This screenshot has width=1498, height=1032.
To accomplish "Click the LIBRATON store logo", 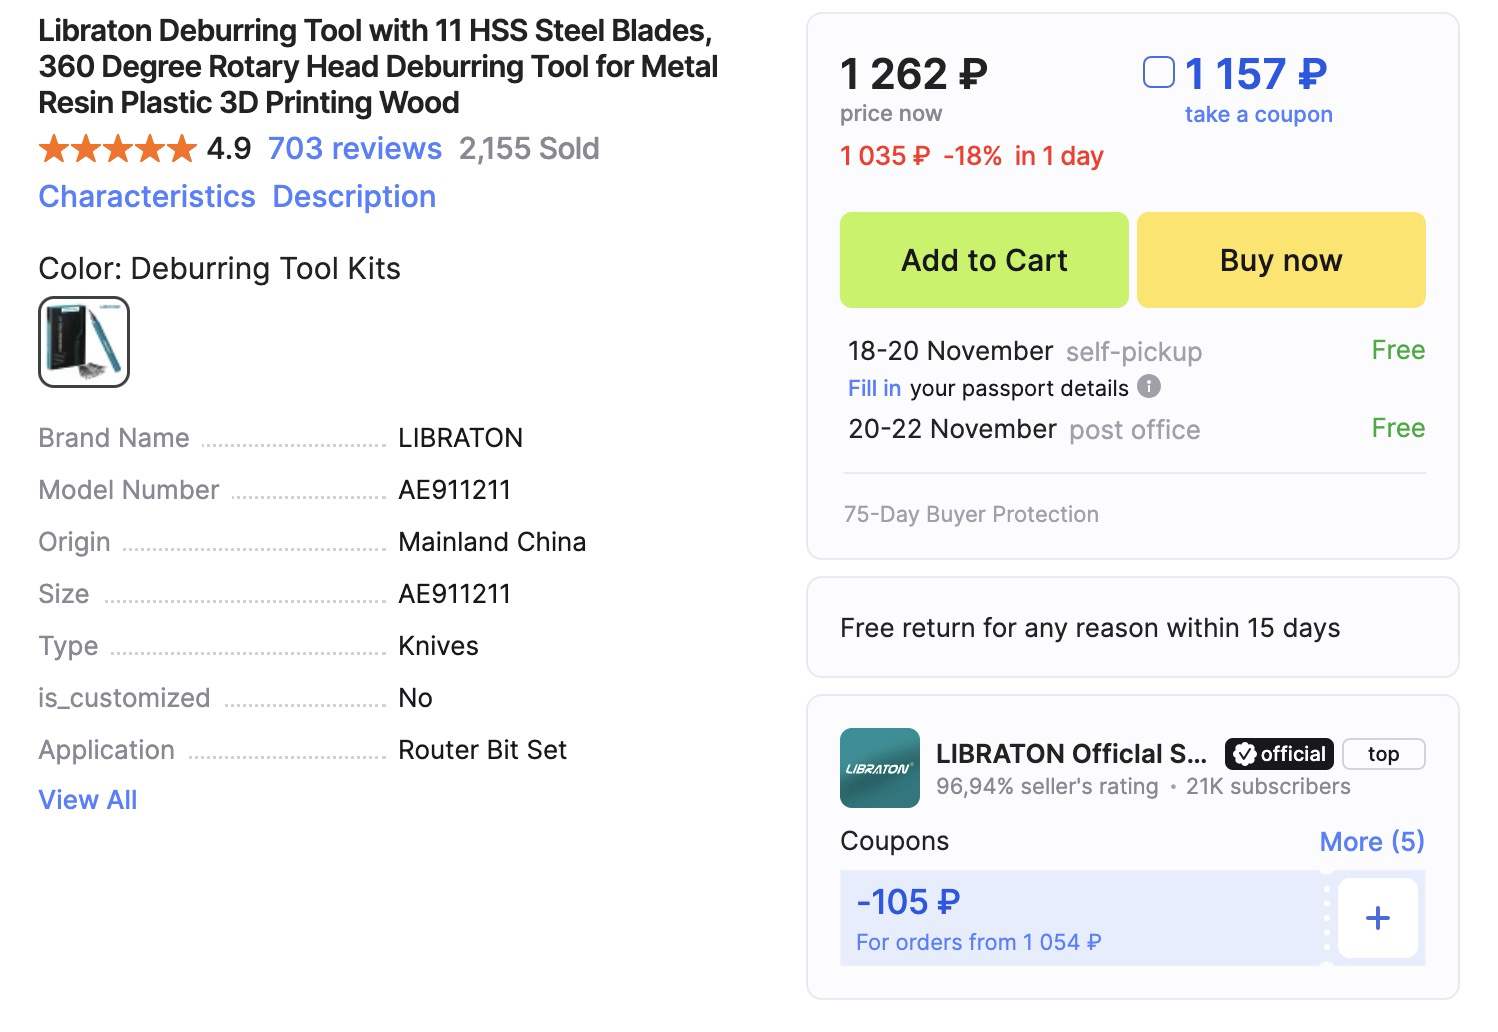I will 879,768.
